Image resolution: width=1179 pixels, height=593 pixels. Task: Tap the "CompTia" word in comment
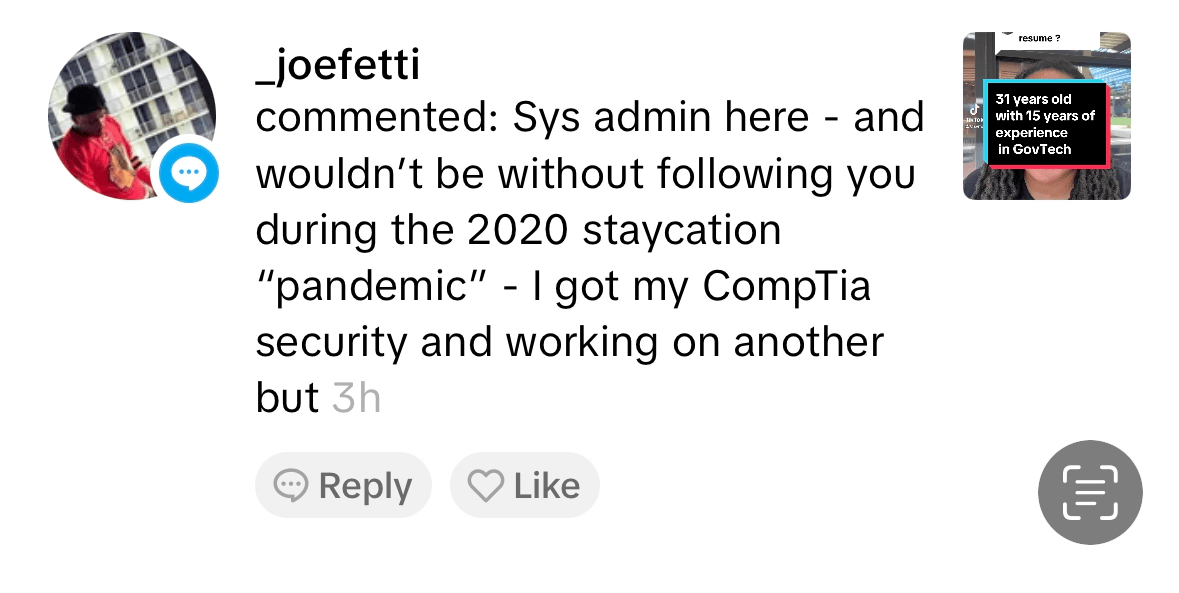click(x=786, y=286)
